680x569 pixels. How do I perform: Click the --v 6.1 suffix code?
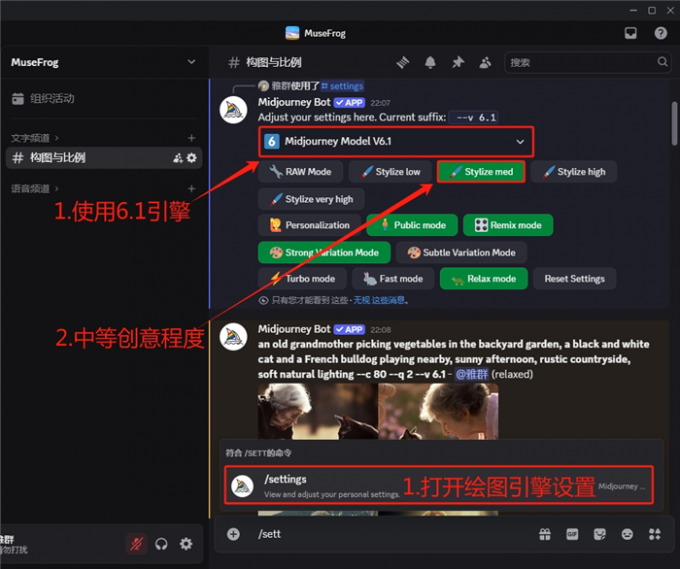[474, 117]
